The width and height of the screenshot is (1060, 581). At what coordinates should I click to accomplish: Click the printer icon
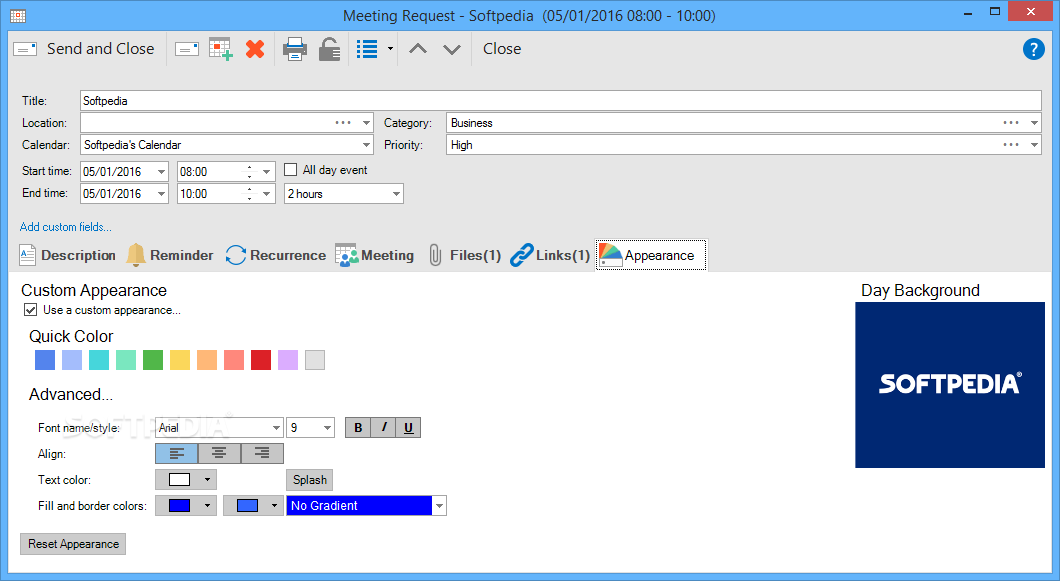(295, 49)
